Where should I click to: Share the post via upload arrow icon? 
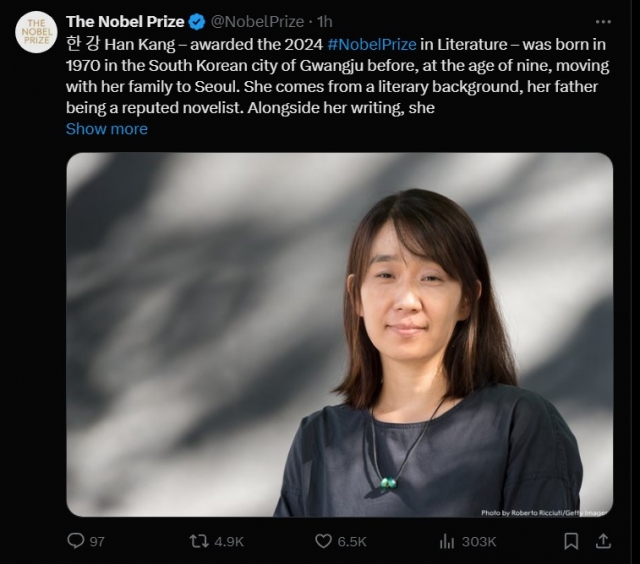tap(603, 541)
